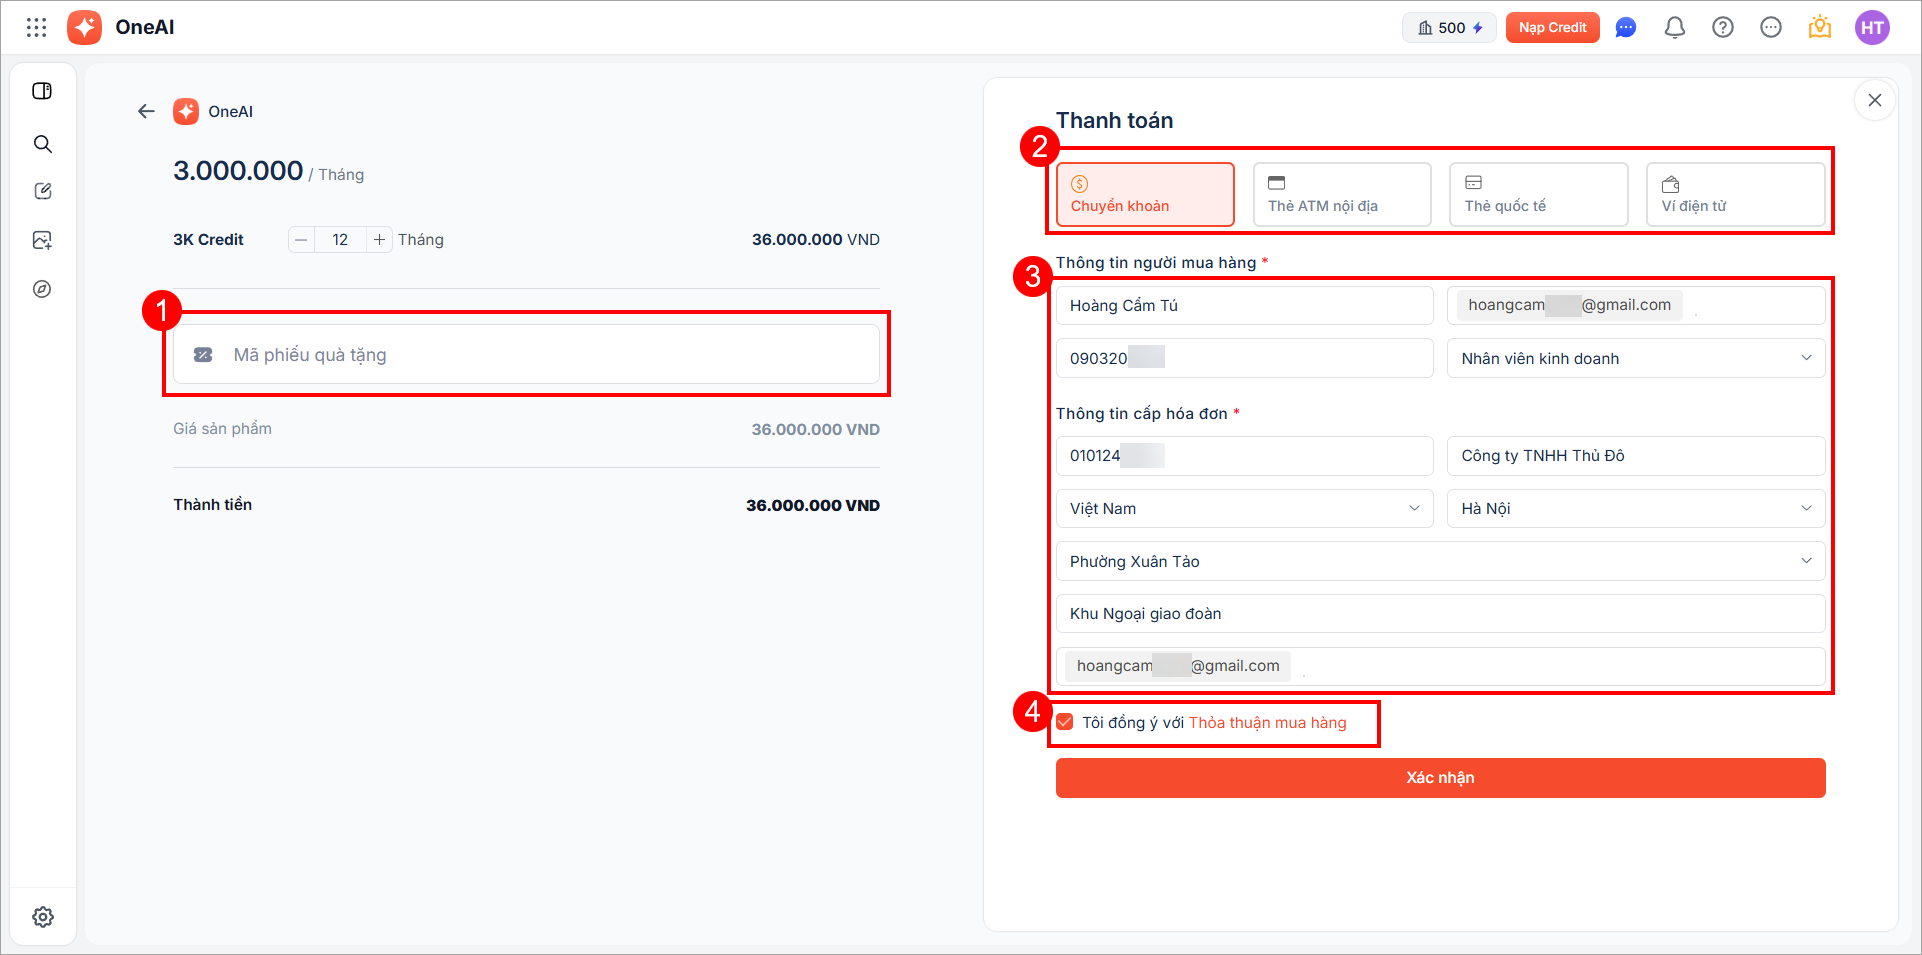Viewport: 1922px width, 955px height.
Task: Decrease the month quantity with minus
Action: (301, 240)
